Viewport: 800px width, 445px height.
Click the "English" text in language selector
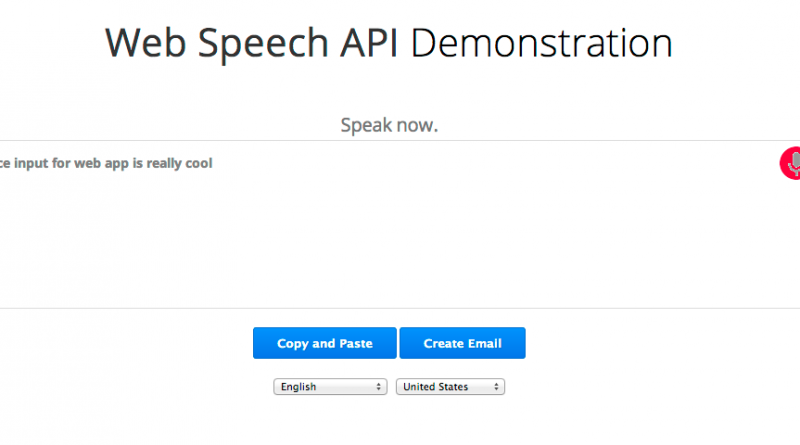click(298, 386)
